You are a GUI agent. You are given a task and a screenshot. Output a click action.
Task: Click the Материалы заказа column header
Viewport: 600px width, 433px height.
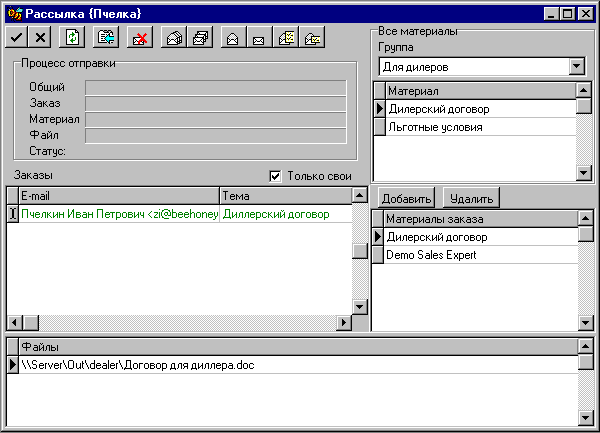pyautogui.click(x=481, y=219)
